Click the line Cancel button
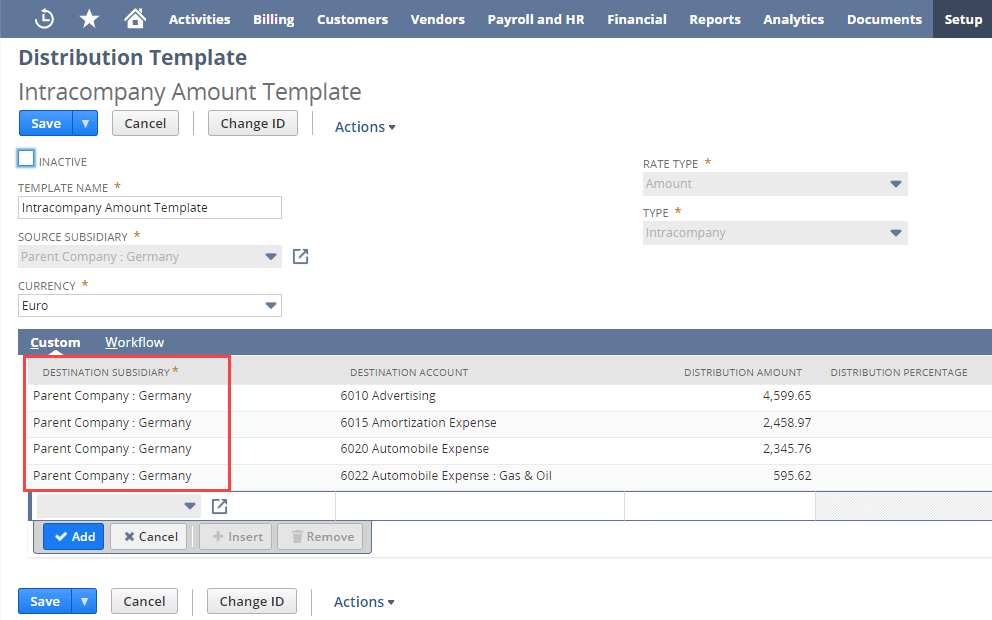Image resolution: width=992 pixels, height=620 pixels. click(x=149, y=536)
